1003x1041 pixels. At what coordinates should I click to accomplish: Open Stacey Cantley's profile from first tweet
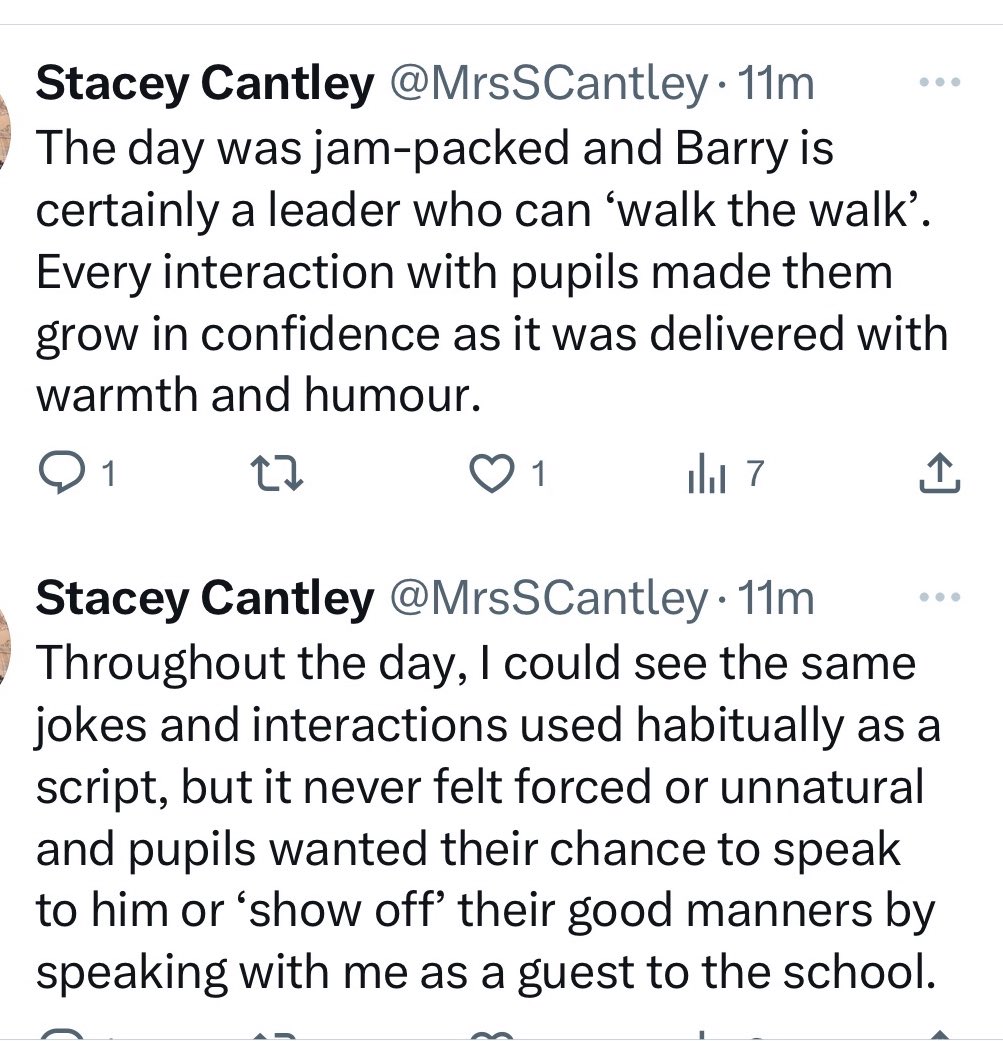203,85
